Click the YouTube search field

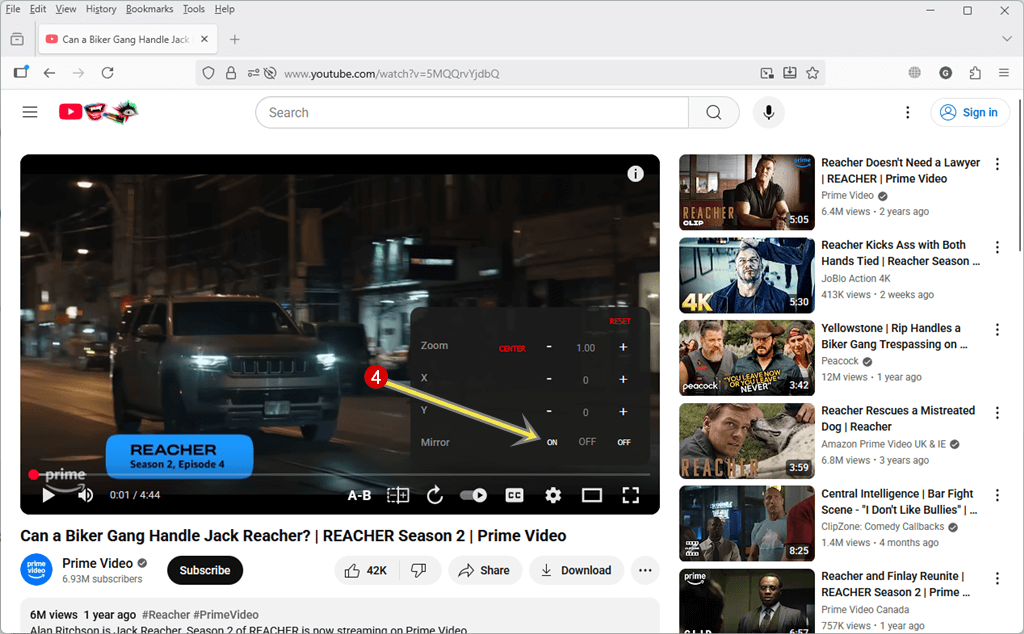(472, 112)
